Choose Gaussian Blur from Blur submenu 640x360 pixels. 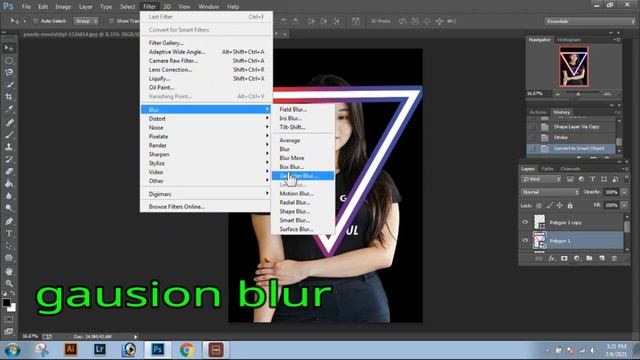(x=302, y=176)
